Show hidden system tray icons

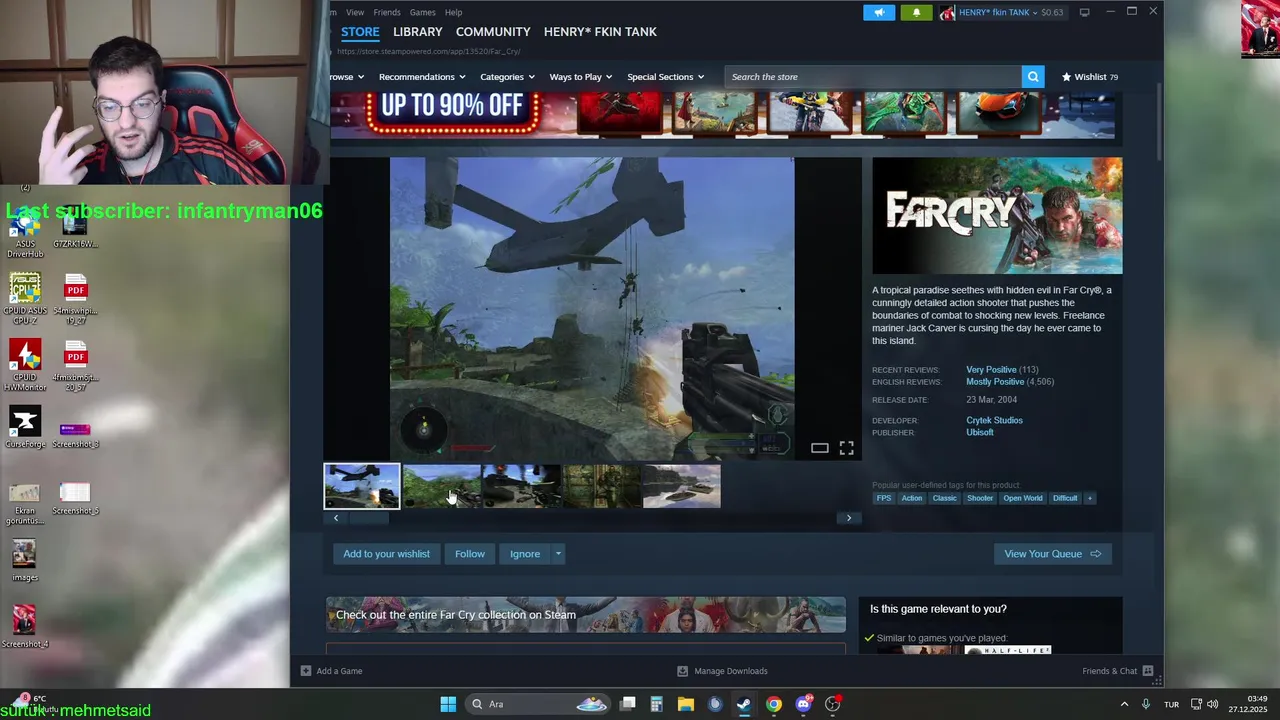[x=1124, y=704]
